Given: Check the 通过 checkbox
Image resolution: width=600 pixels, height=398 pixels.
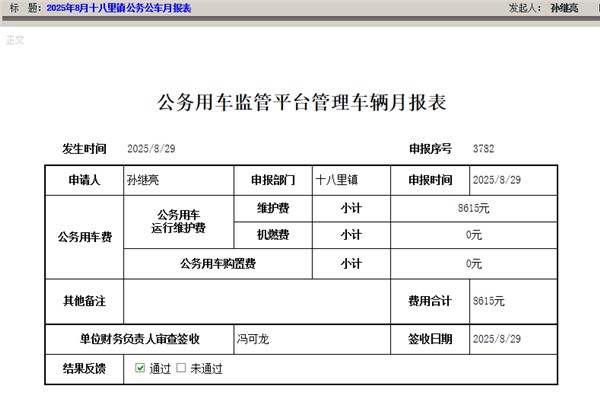Looking at the screenshot, I should point(140,368).
